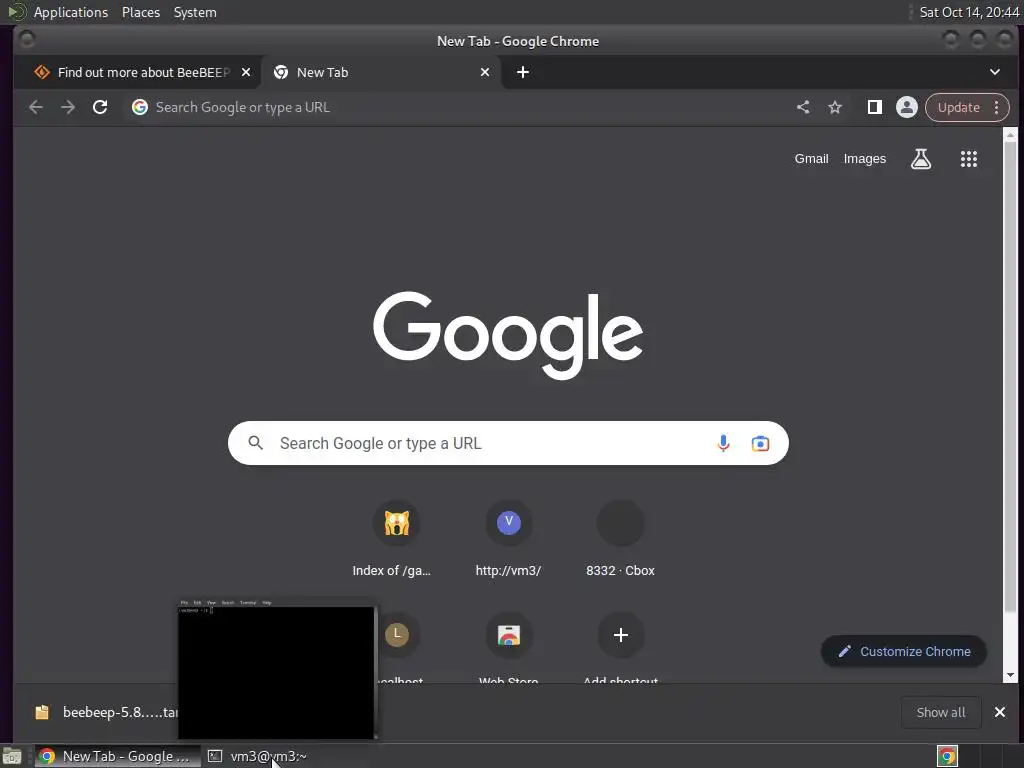Open the Images link
Screen dimensions: 1024x768
(865, 159)
